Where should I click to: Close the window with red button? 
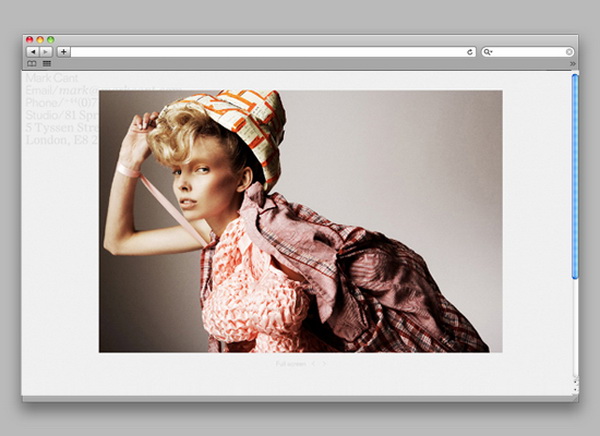29,39
